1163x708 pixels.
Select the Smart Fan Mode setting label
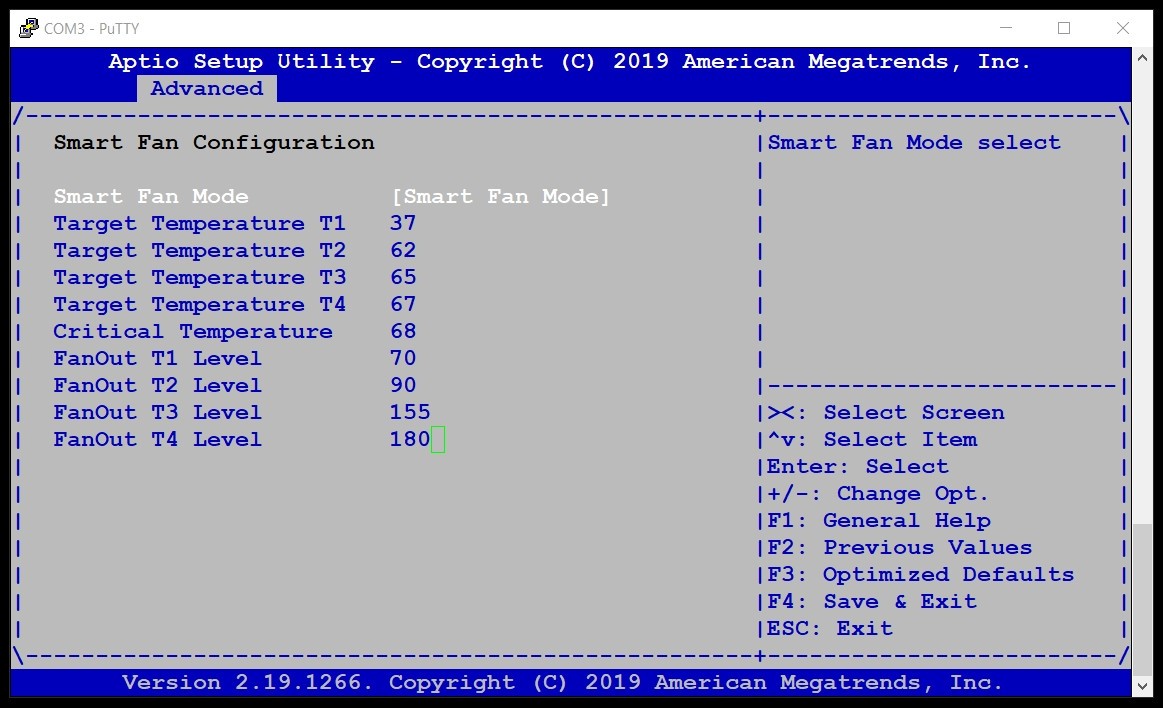pyautogui.click(x=151, y=196)
